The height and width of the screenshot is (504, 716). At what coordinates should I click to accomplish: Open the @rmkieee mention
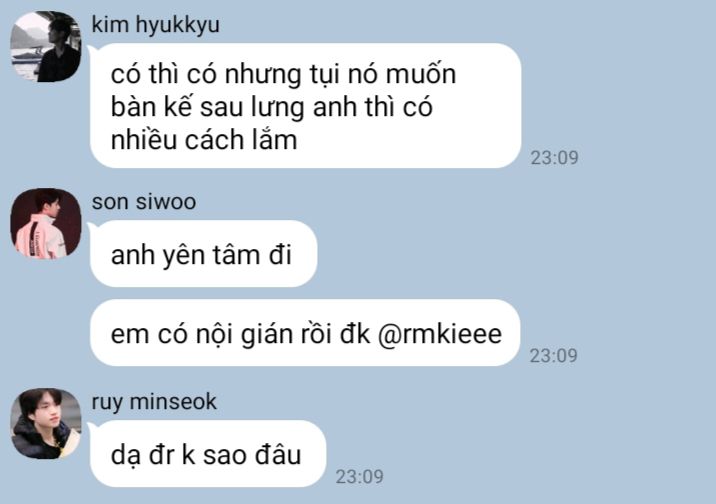click(x=440, y=334)
